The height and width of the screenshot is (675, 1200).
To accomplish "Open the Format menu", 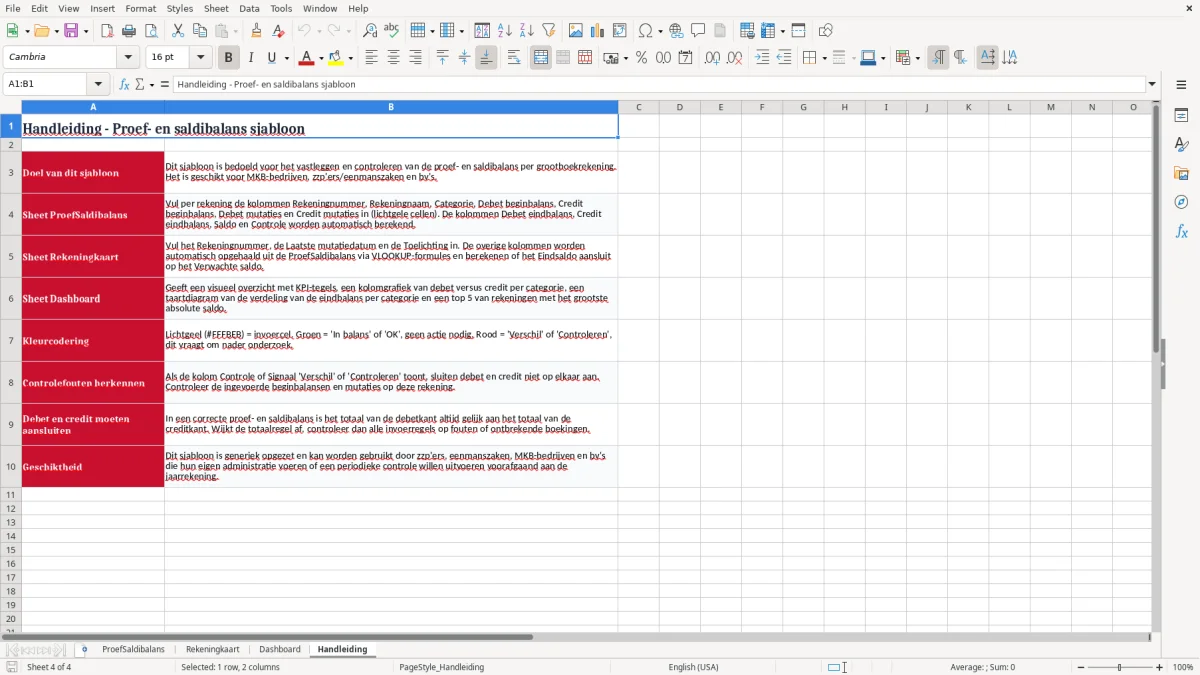I will (x=140, y=8).
